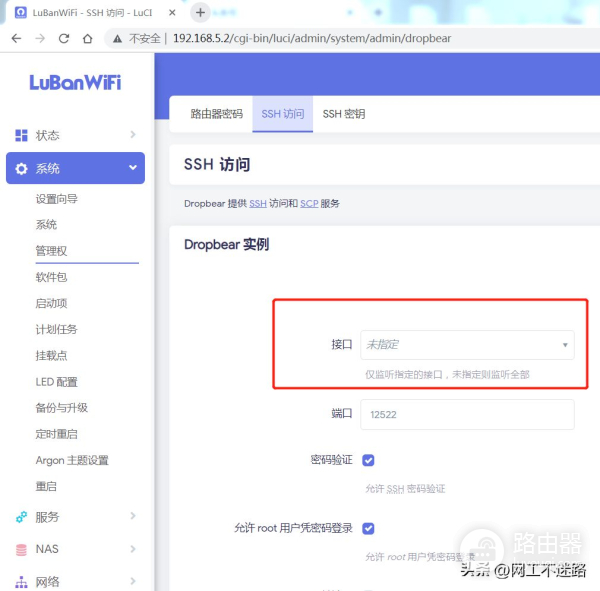Click the 网络 network icon in sidebar
This screenshot has width=600, height=591.
point(21,581)
